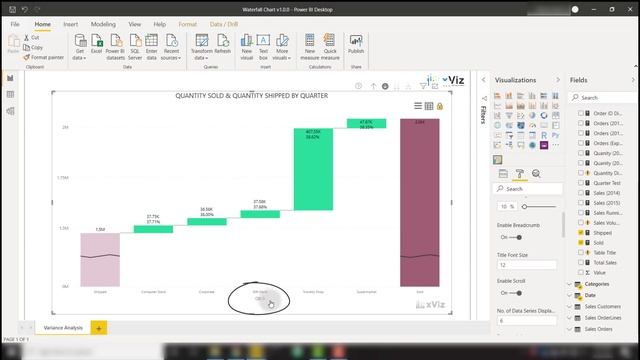Expand the Filters pane
Screen dimensions: 640x360
coord(483,80)
